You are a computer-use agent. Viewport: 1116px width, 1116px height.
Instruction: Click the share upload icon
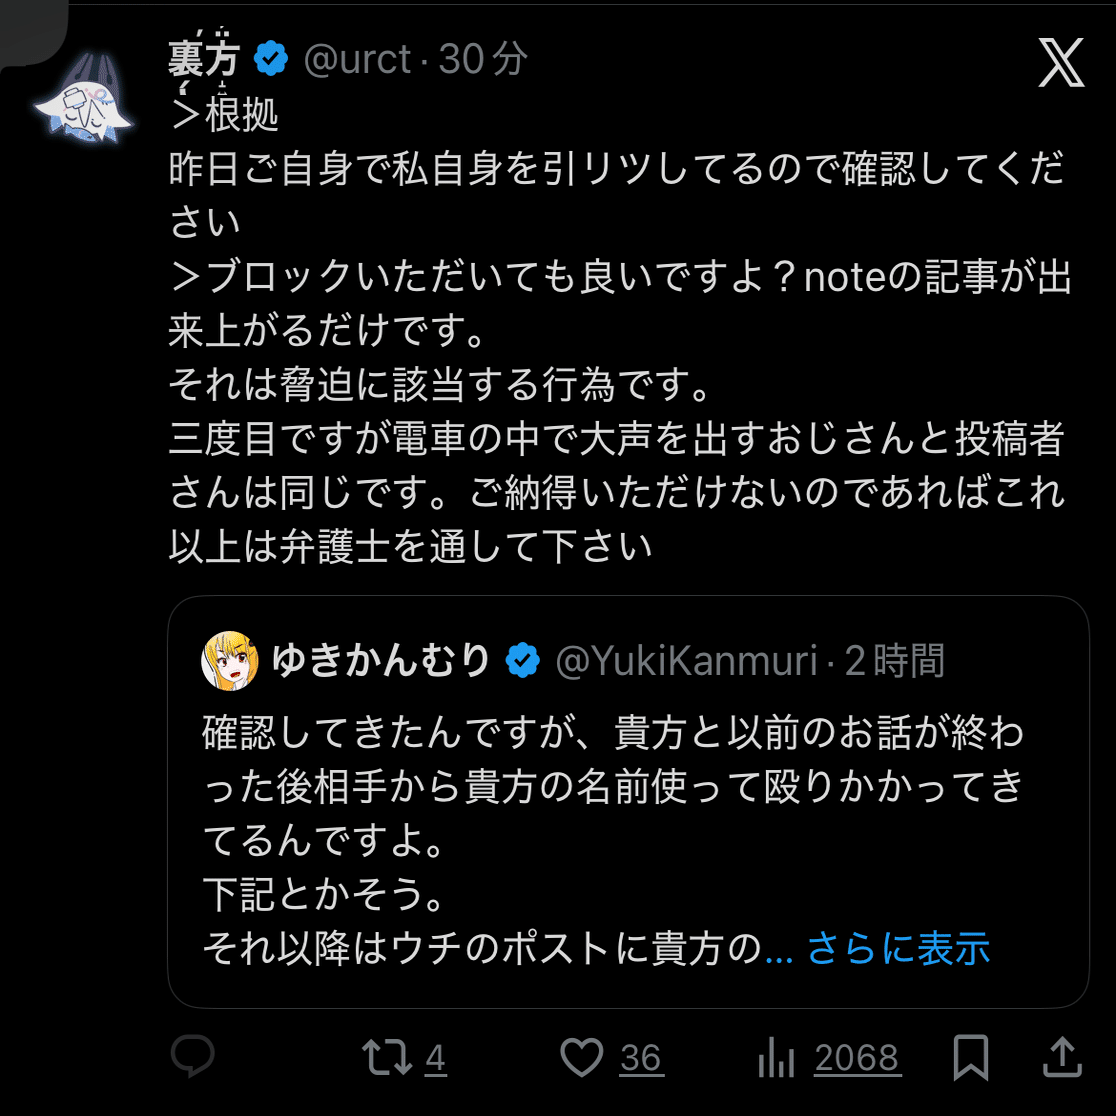tap(1064, 1057)
